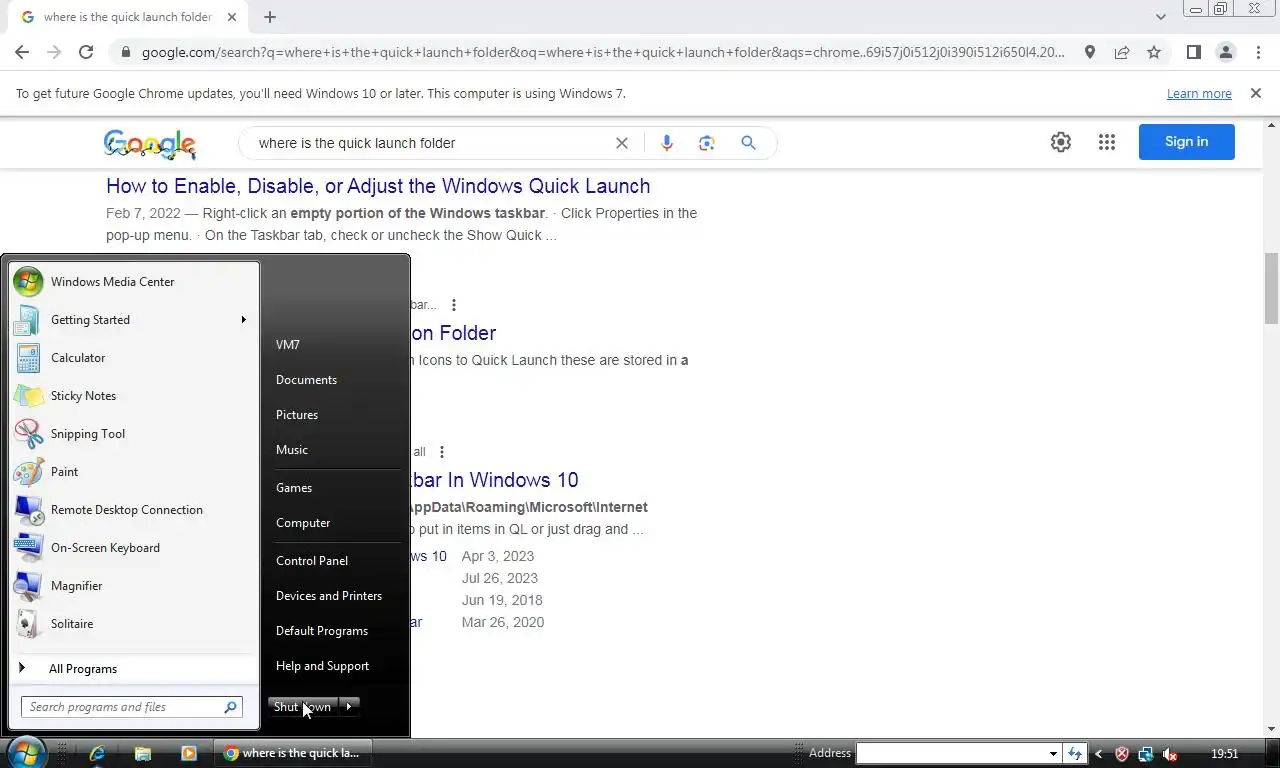Click the page vertical scrollbar thumb
The height and width of the screenshot is (768, 1280).
click(x=1271, y=289)
